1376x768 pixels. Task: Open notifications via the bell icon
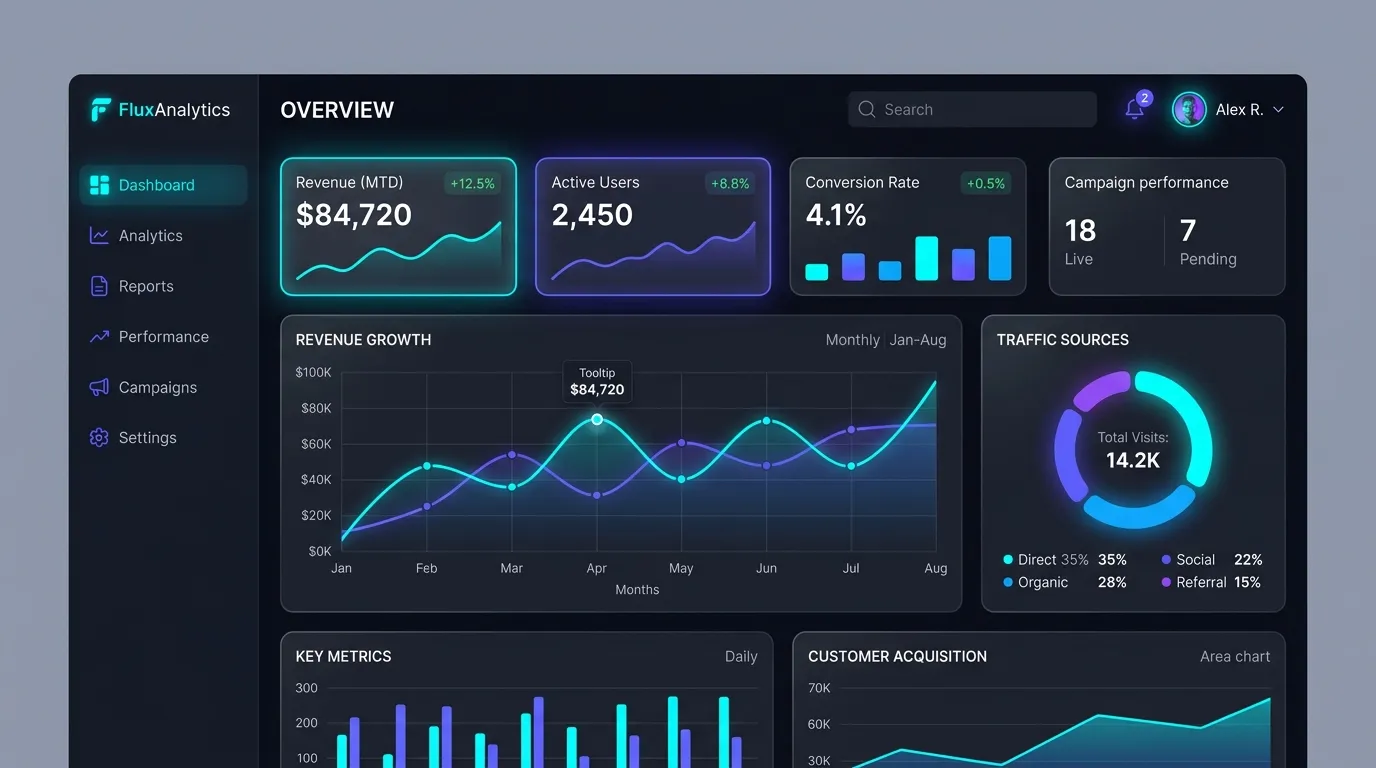tap(1134, 110)
